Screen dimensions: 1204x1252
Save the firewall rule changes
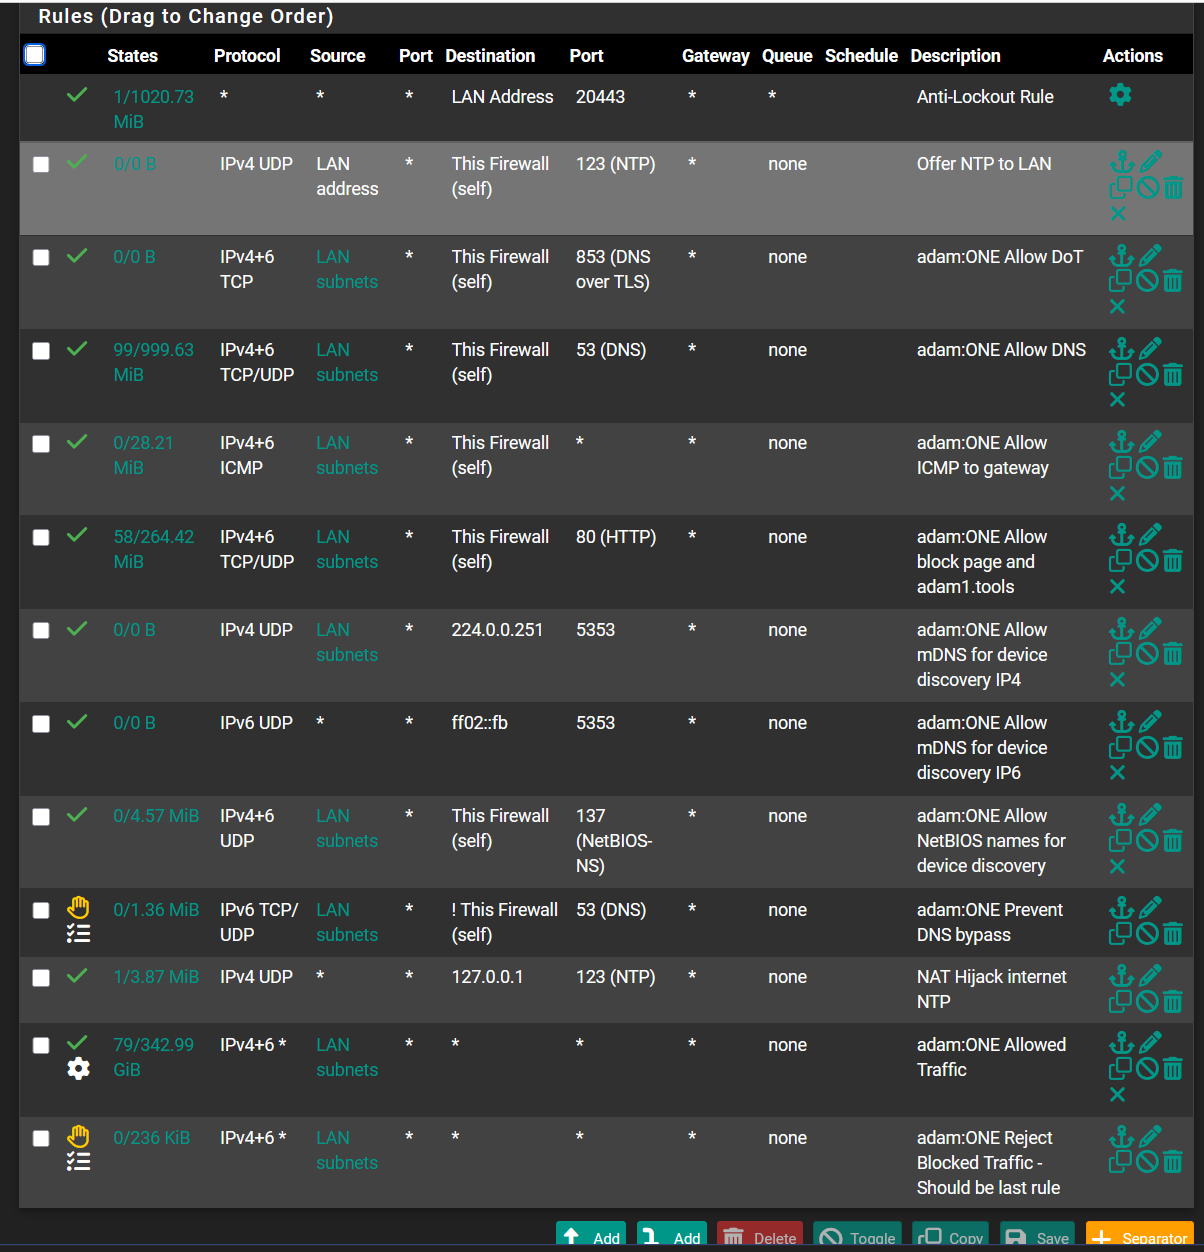pyautogui.click(x=1037, y=1240)
